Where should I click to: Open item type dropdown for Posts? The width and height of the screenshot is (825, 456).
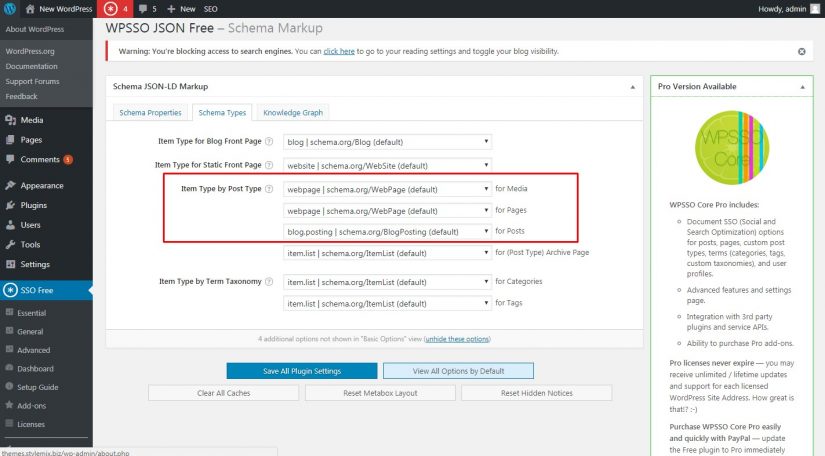pos(387,232)
